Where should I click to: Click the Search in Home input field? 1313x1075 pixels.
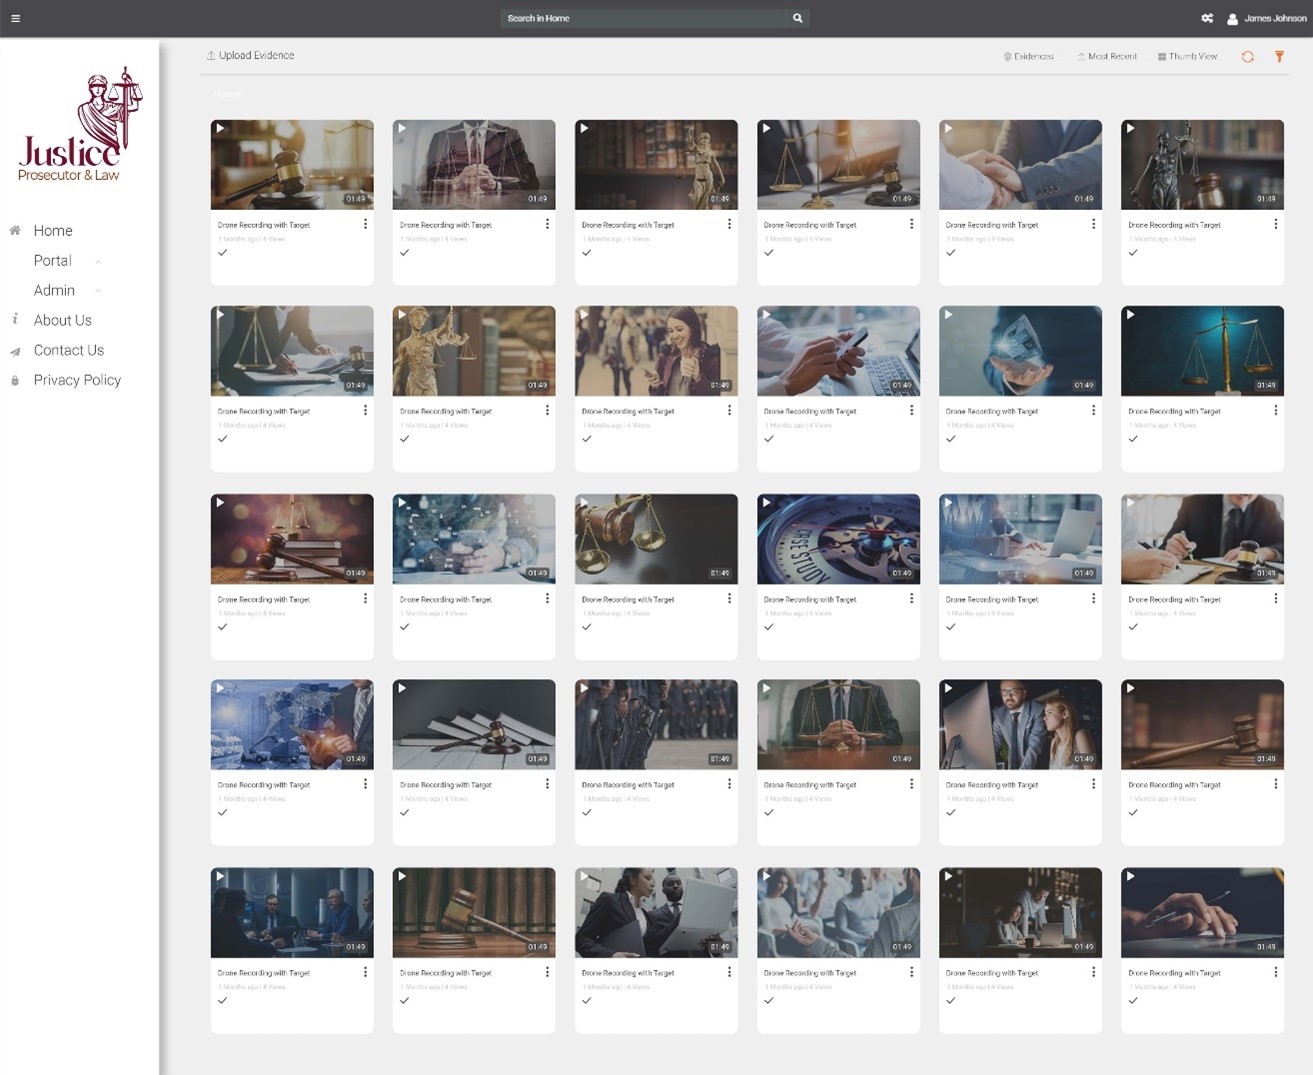[645, 18]
